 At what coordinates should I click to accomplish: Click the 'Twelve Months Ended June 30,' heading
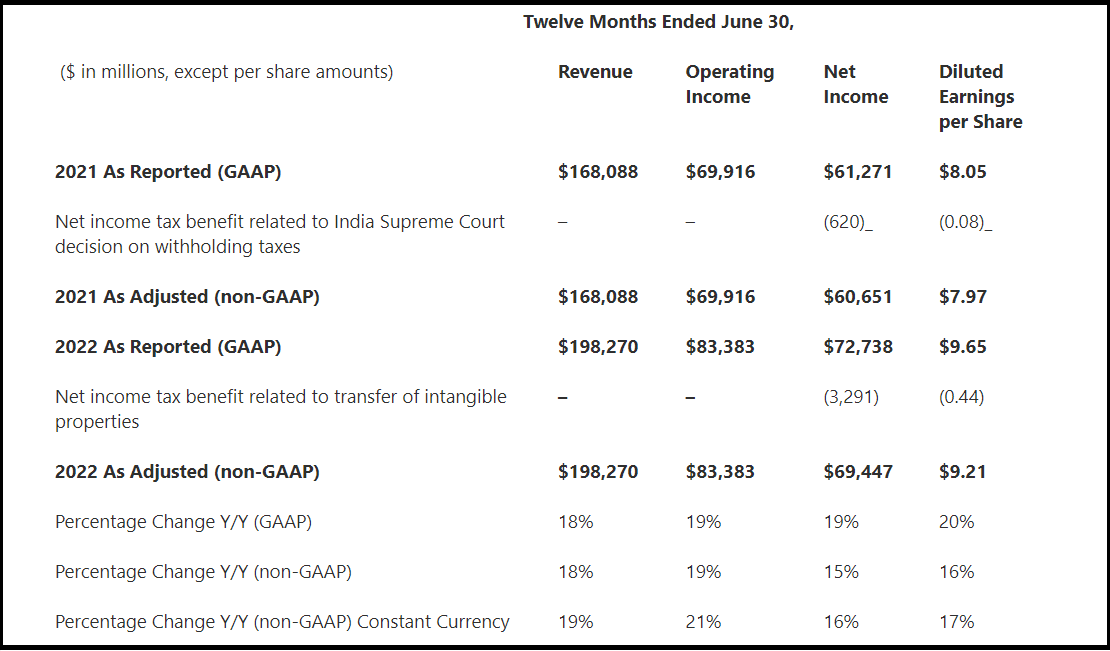click(658, 22)
